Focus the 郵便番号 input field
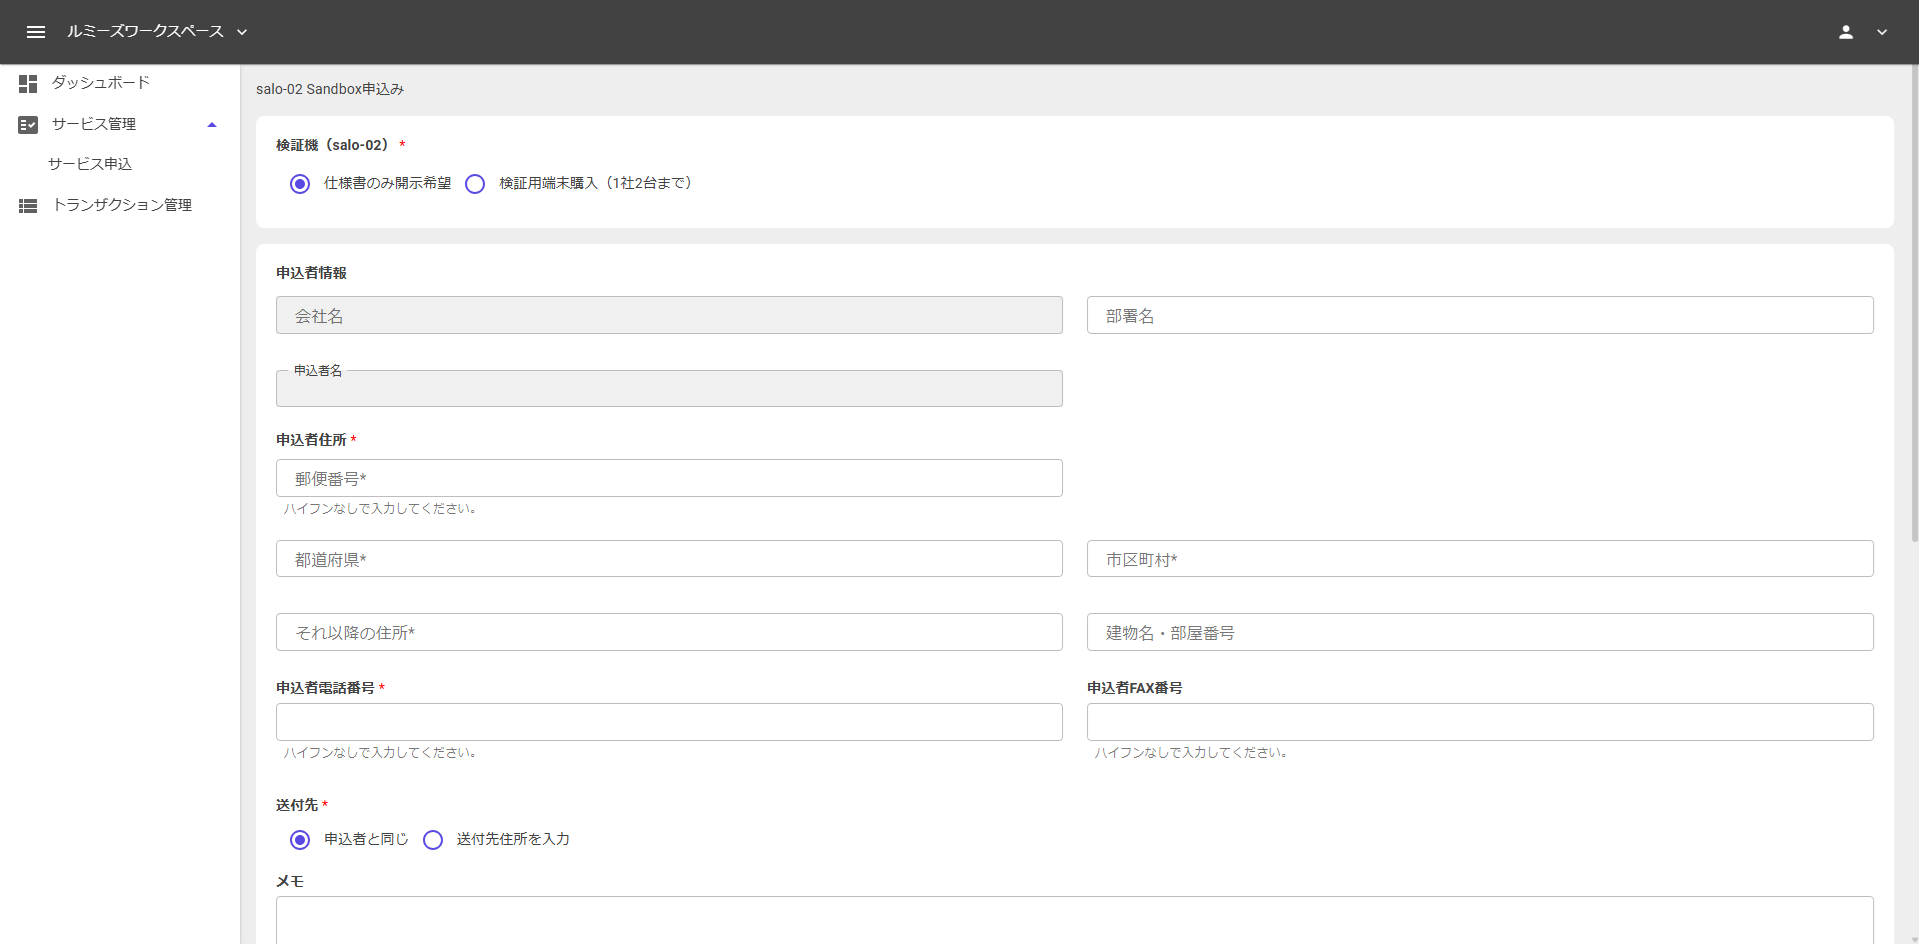Image resolution: width=1919 pixels, height=944 pixels. point(668,478)
